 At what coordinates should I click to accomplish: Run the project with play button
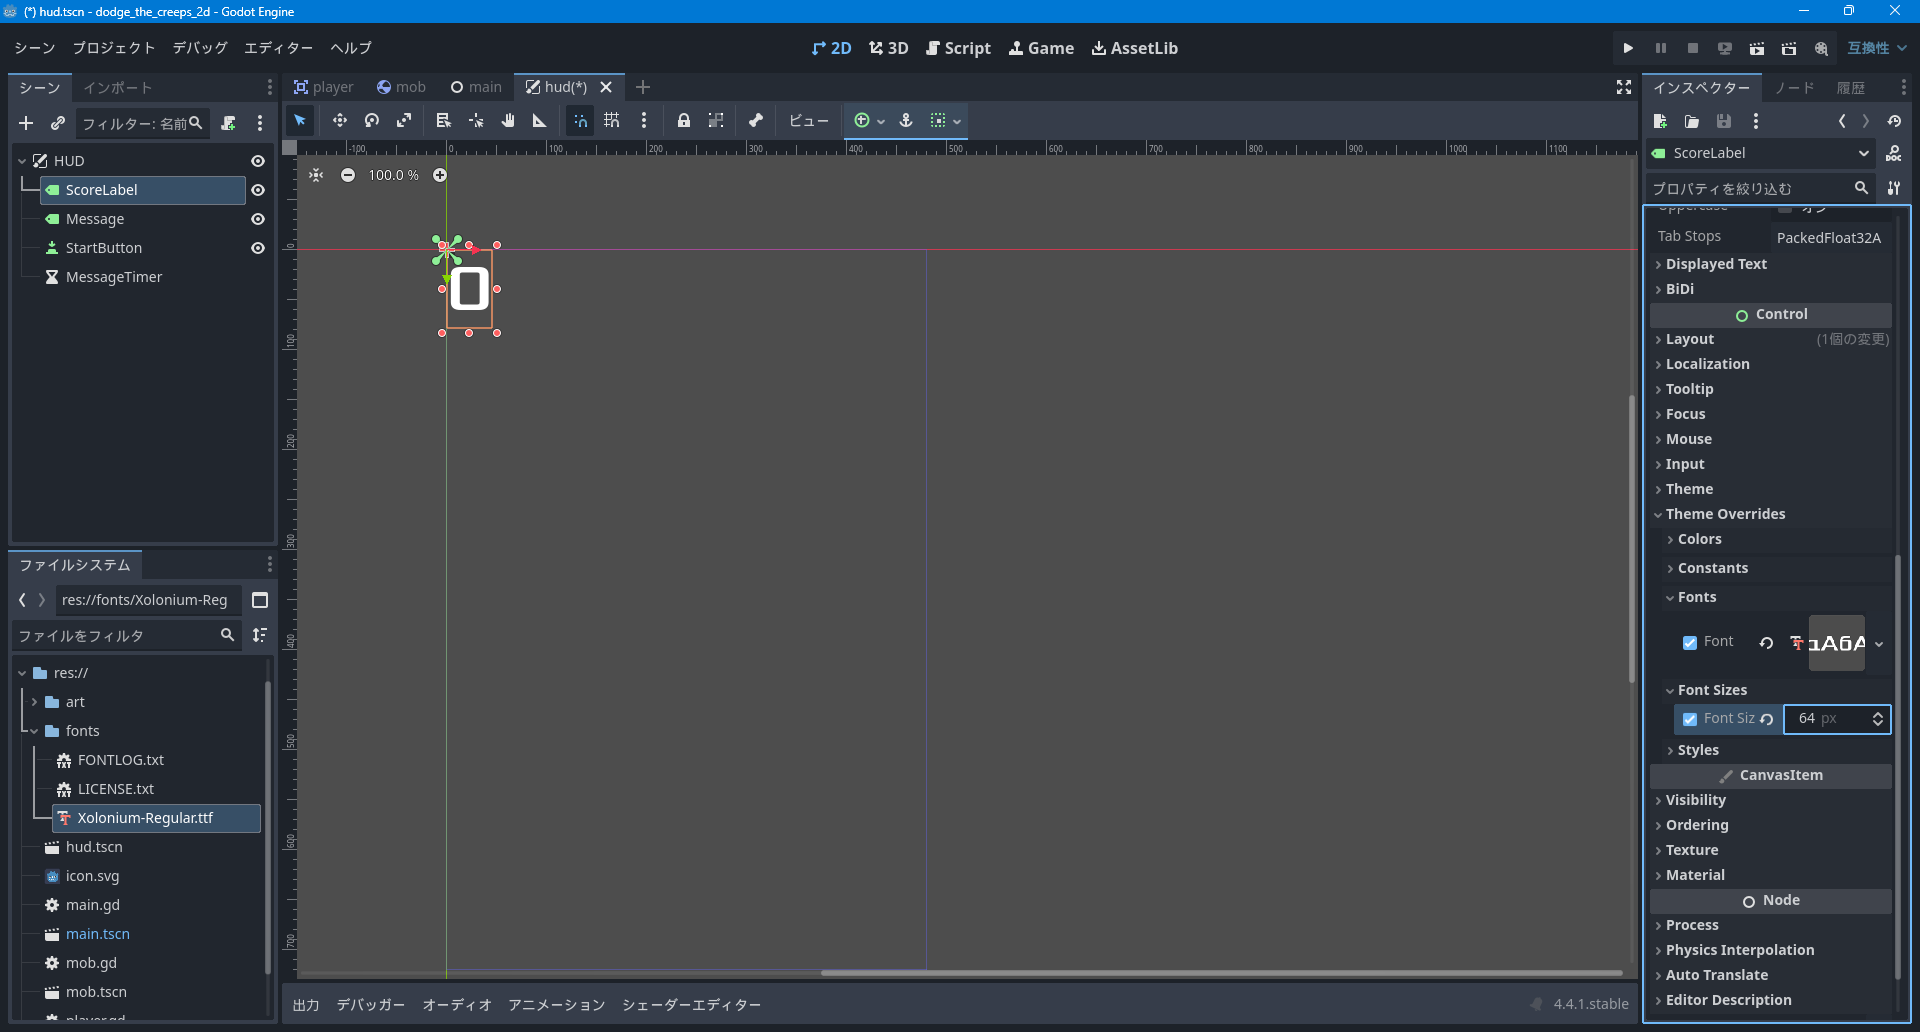click(1628, 48)
